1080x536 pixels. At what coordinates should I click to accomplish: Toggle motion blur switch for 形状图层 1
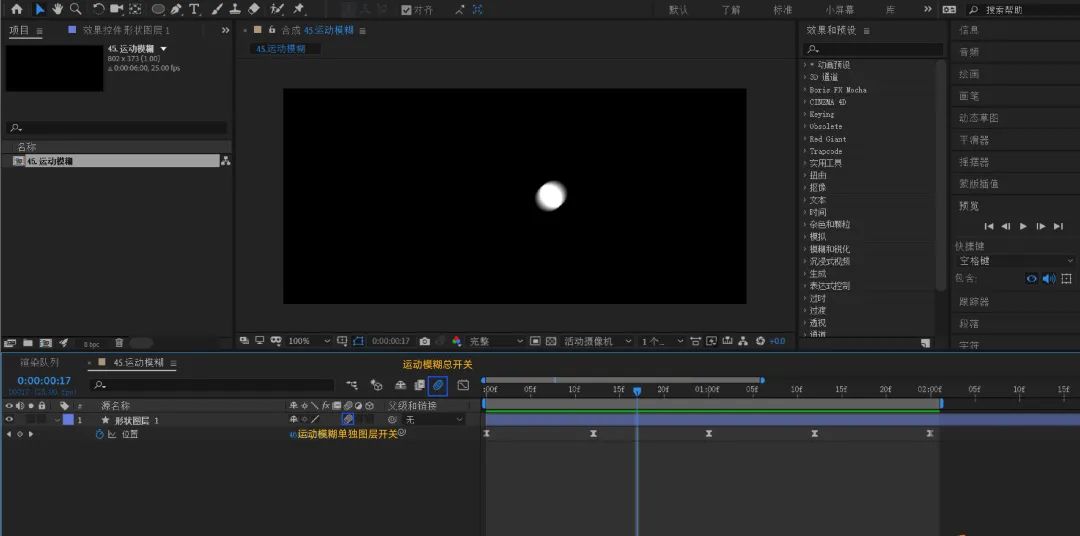tap(349, 419)
